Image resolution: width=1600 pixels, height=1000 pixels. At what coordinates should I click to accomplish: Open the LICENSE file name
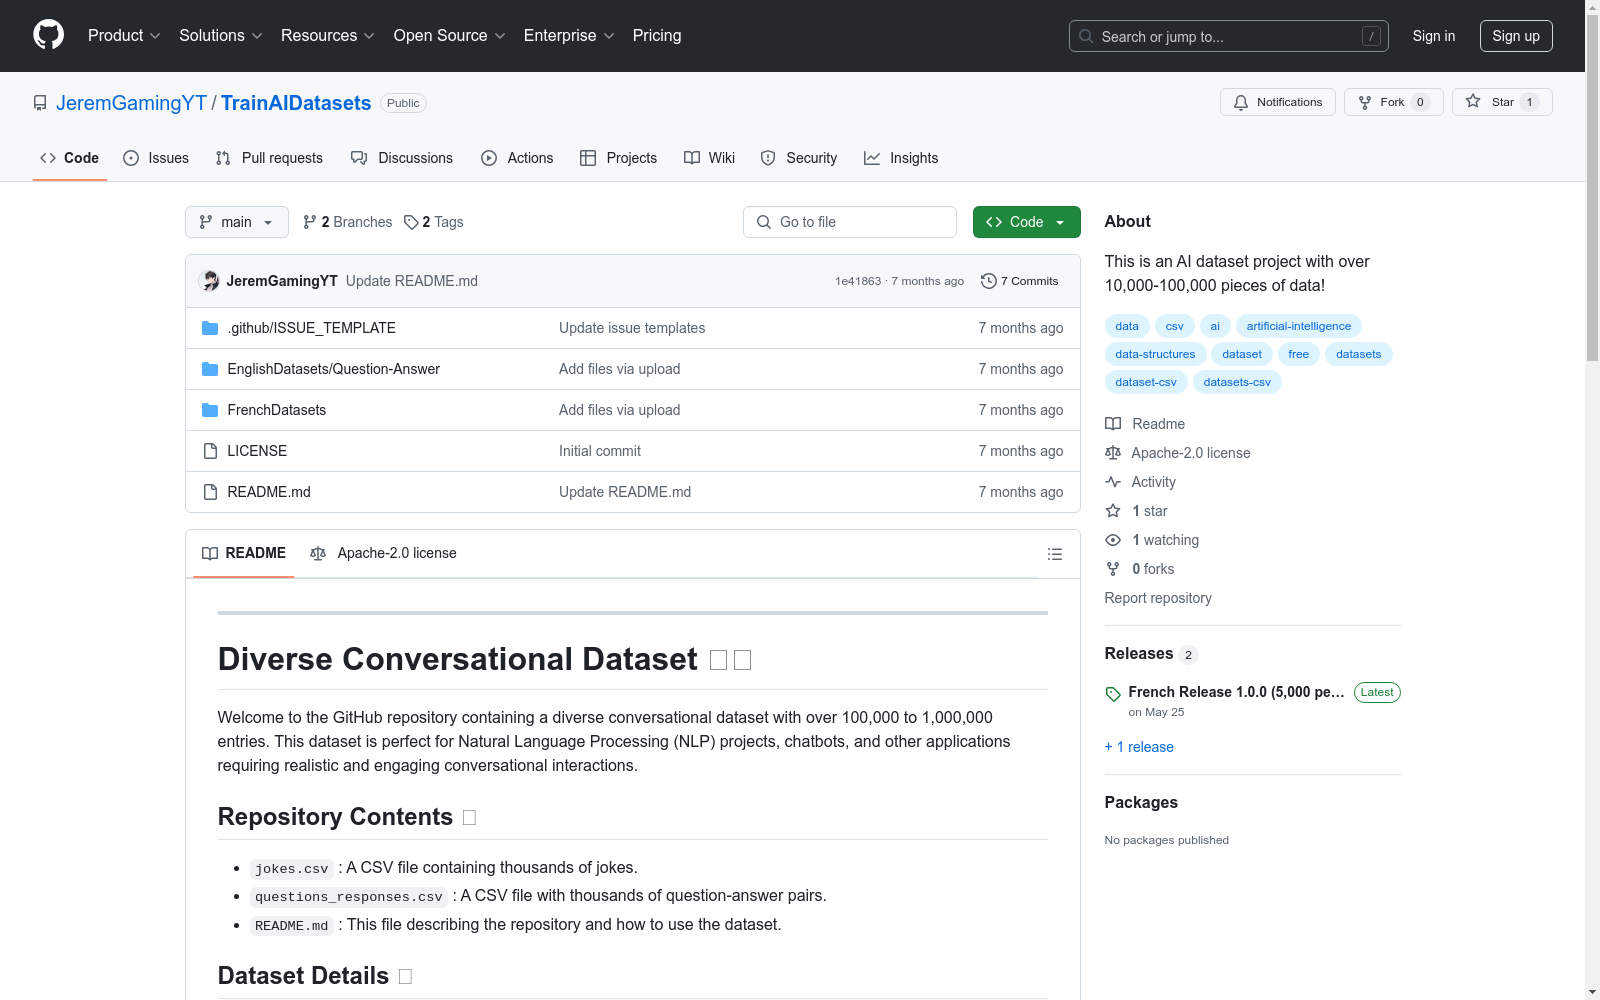click(257, 451)
